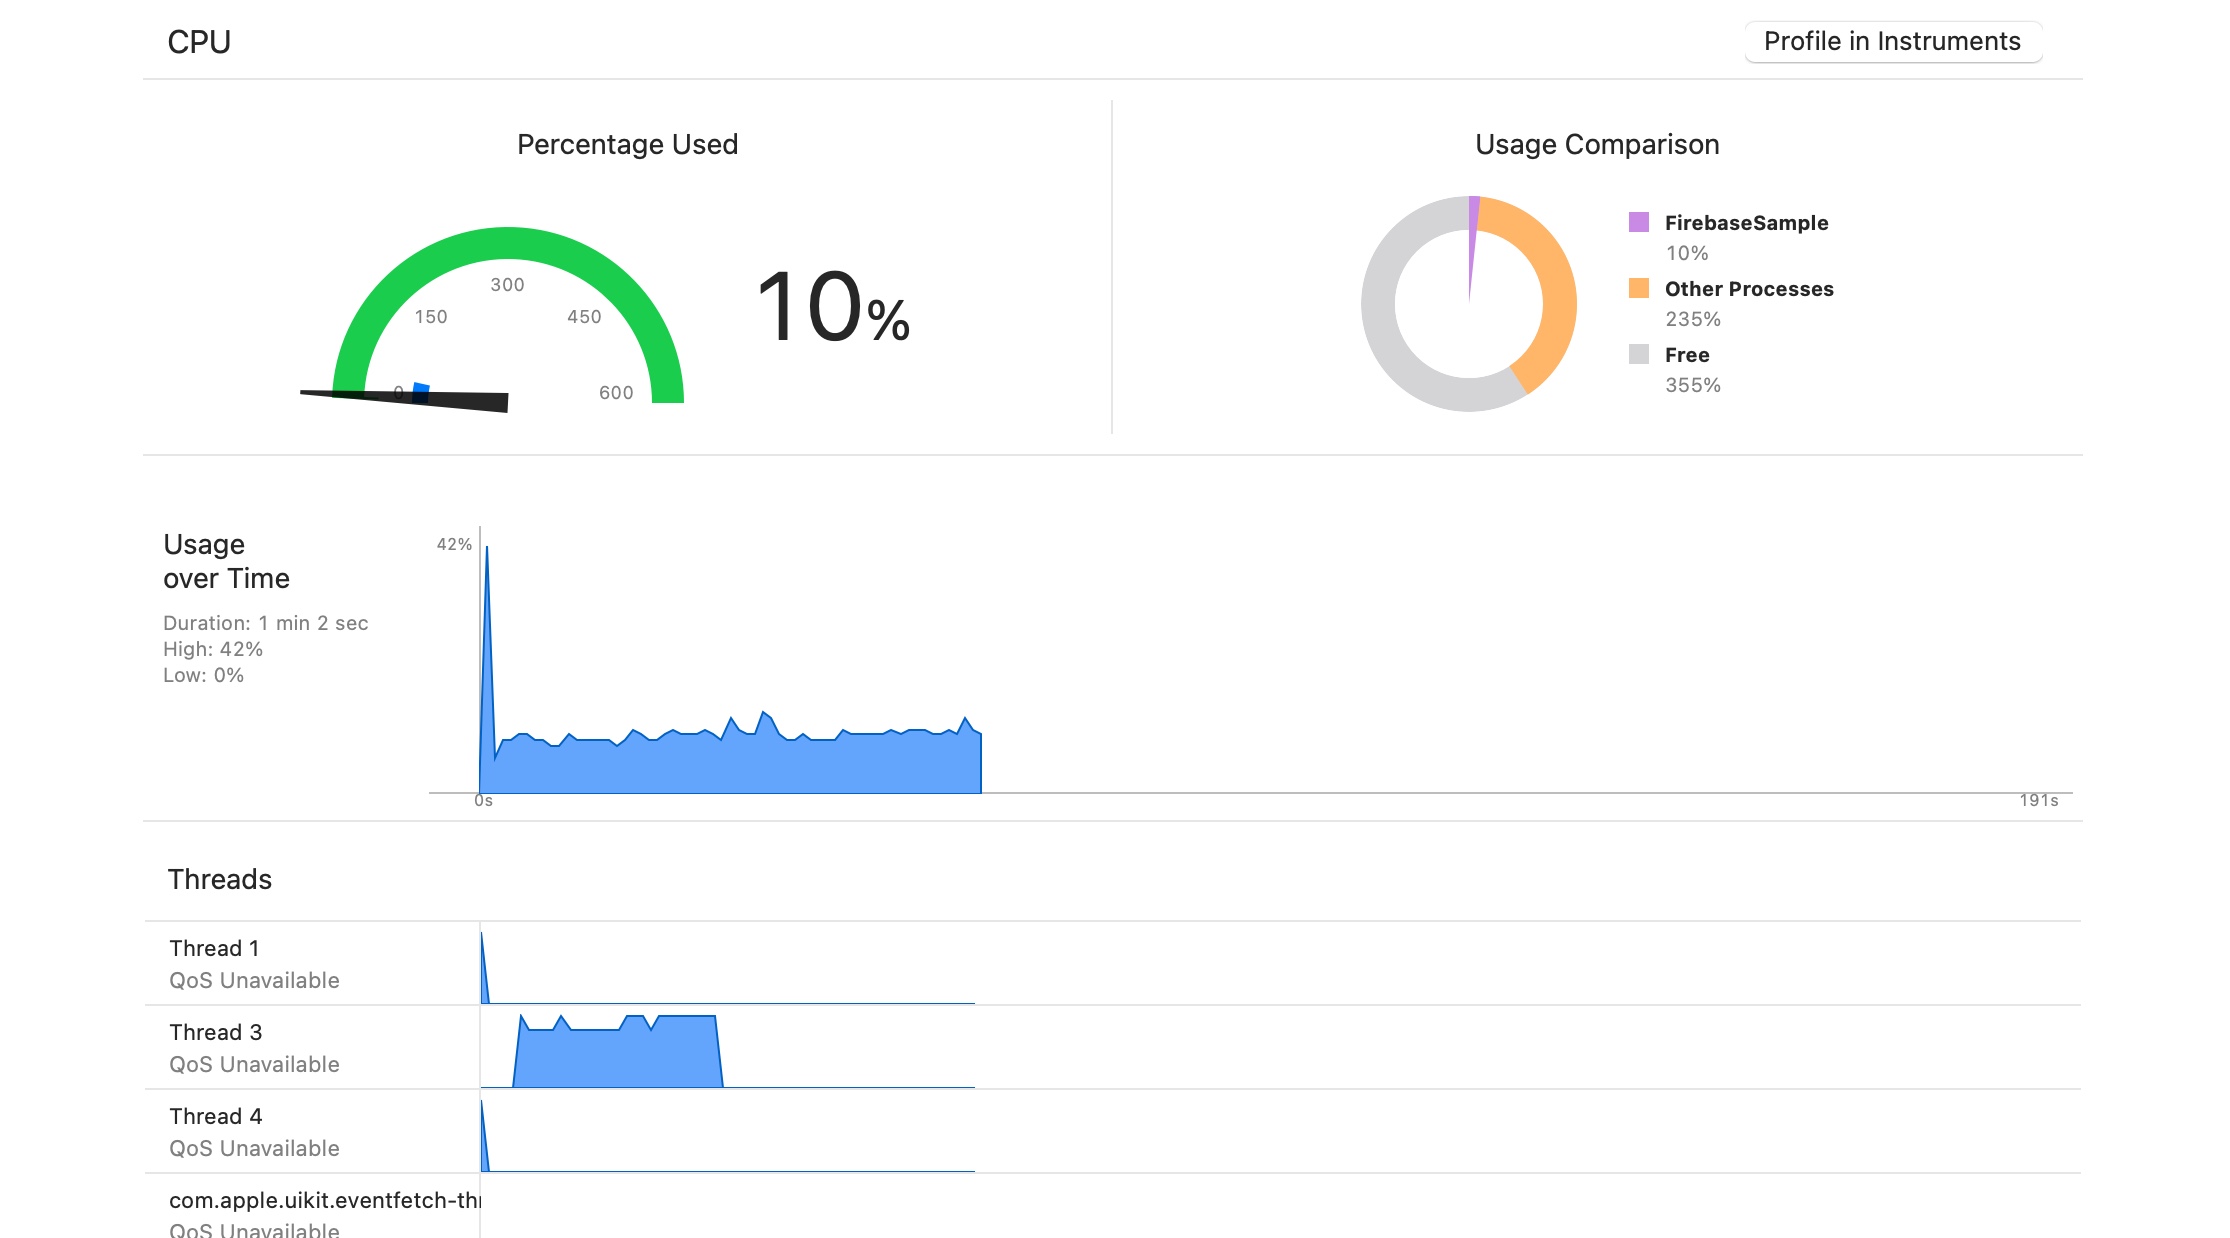The height and width of the screenshot is (1238, 2230).
Task: Click the gray Free legend swatch
Action: click(x=1638, y=354)
